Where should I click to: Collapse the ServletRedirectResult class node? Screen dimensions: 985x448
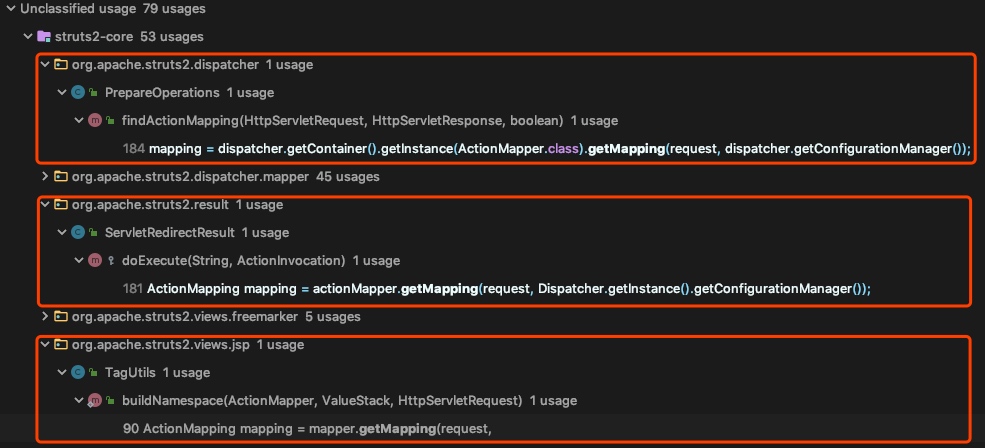click(62, 232)
